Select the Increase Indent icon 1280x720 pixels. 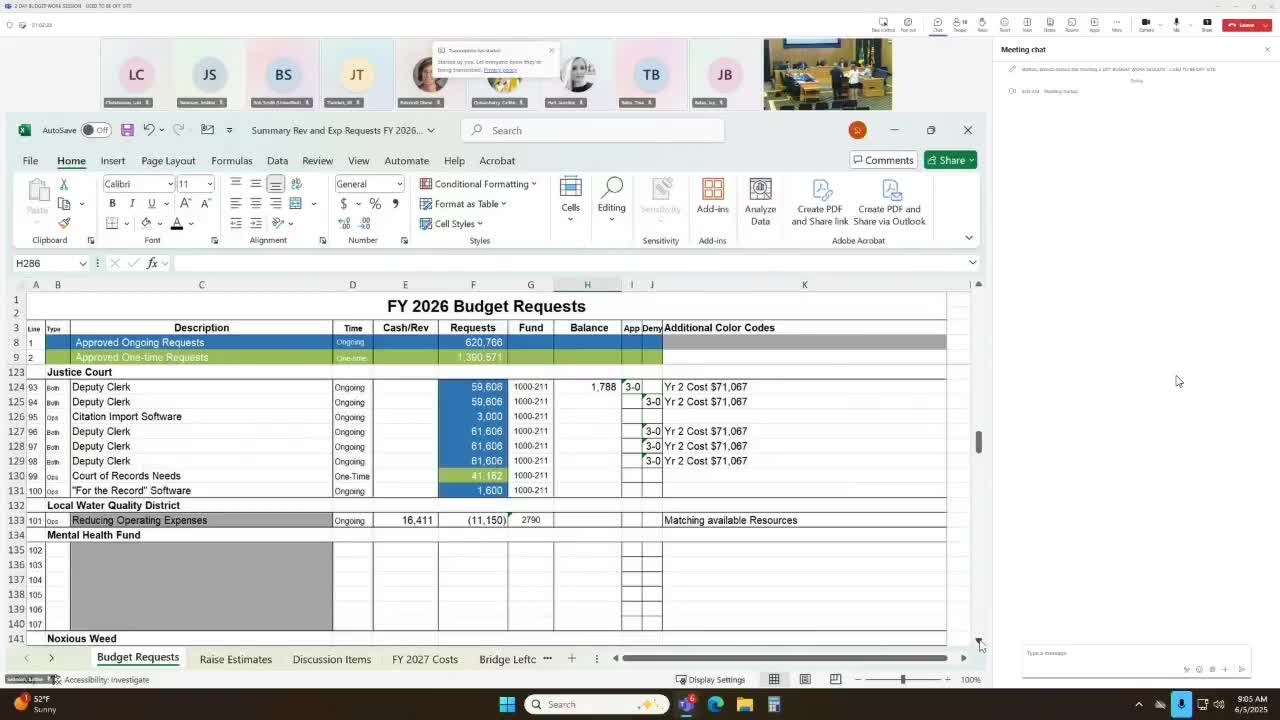pos(256,223)
